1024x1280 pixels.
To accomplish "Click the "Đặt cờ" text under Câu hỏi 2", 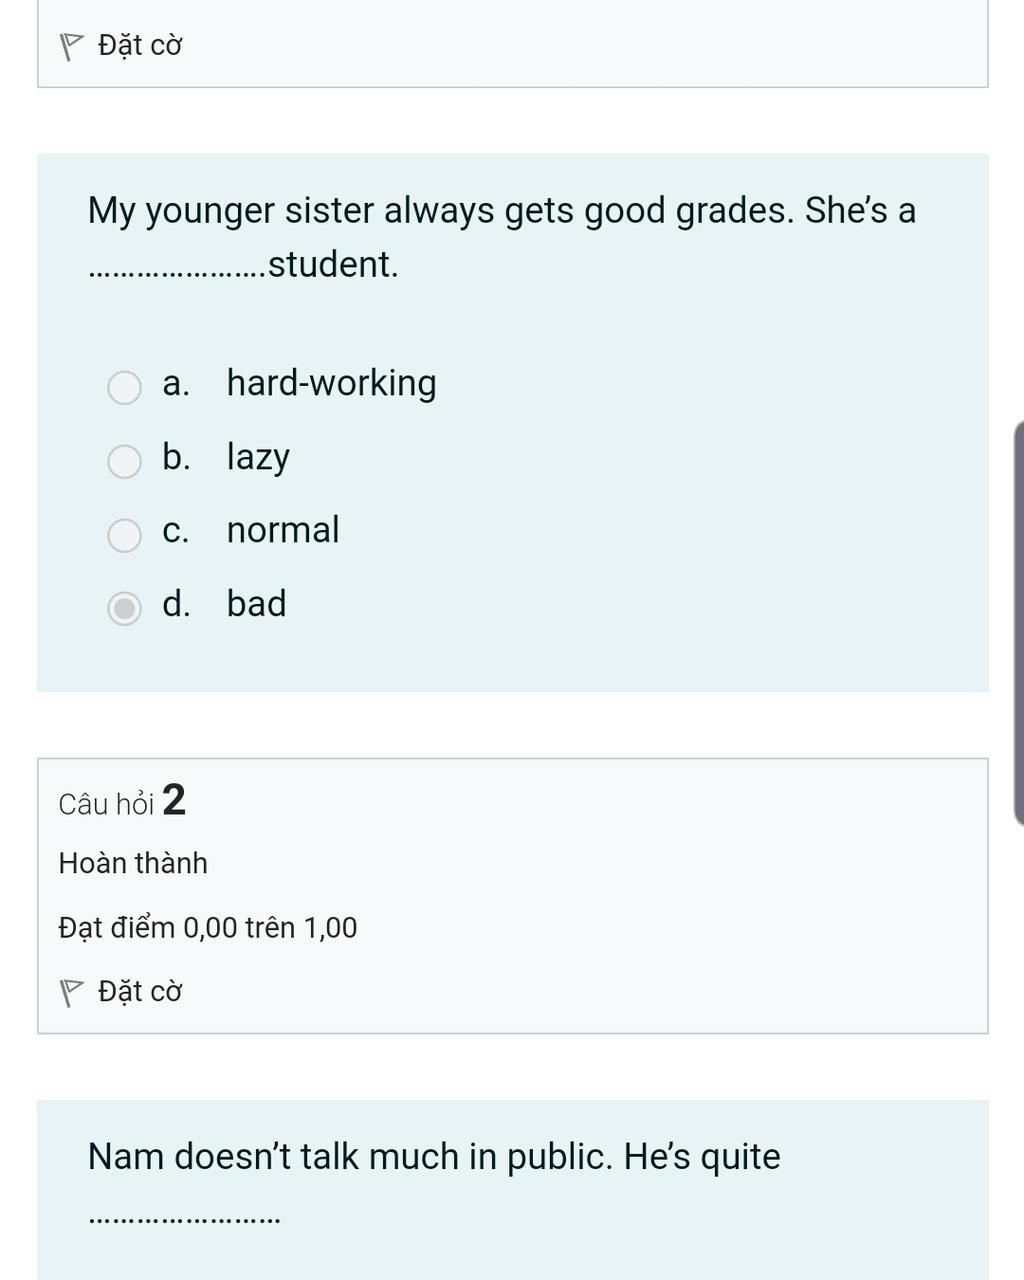I will click(140, 992).
